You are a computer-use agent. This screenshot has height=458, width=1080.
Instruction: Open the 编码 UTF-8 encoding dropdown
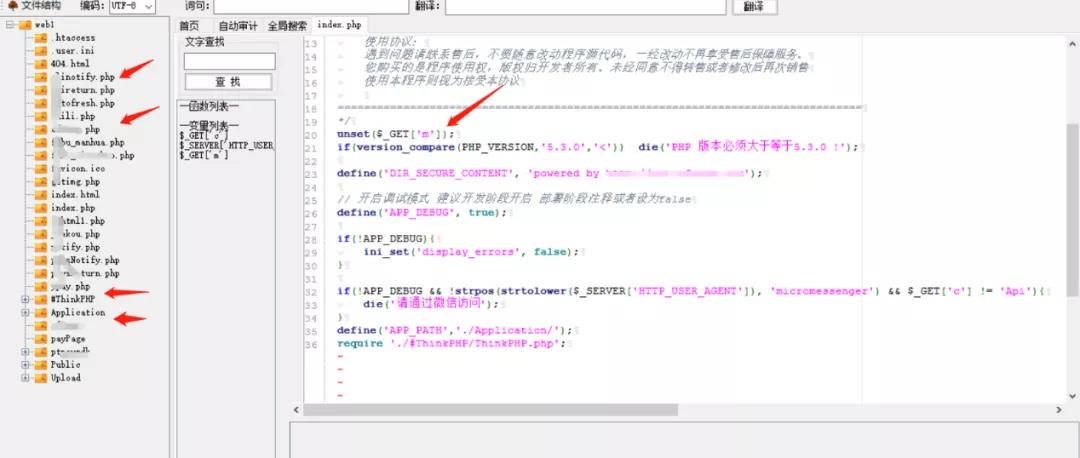point(132,6)
